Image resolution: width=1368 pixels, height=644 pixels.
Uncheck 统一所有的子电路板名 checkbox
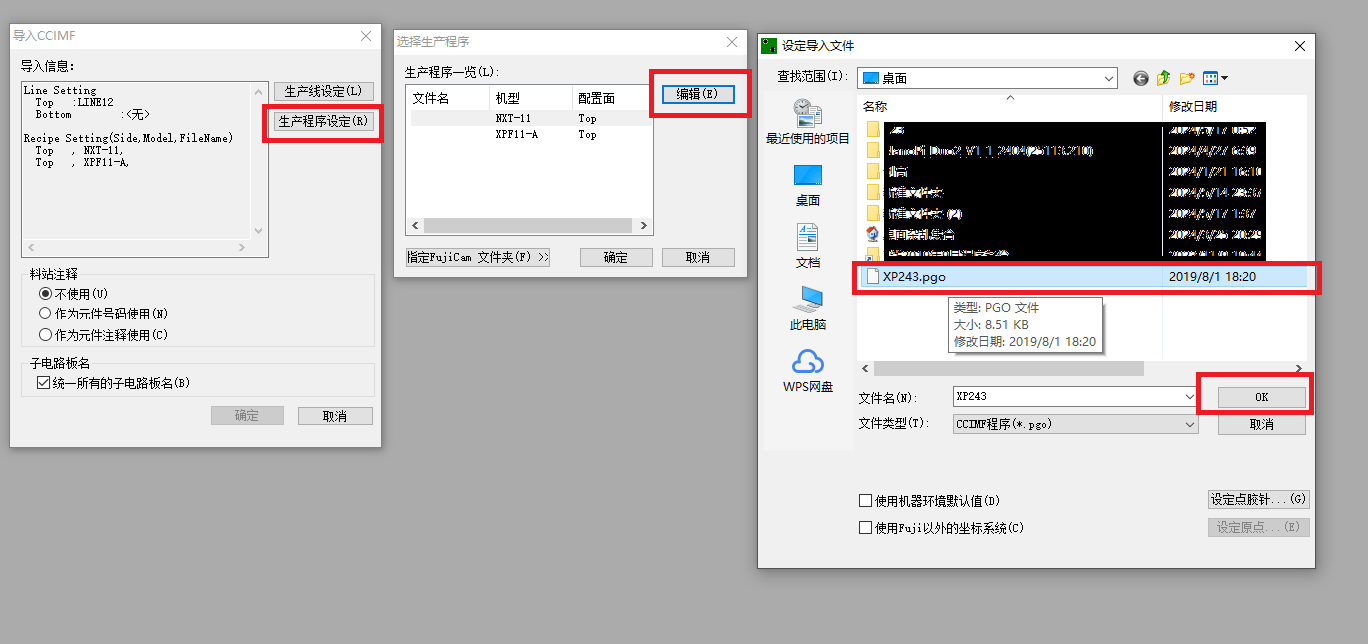[43, 383]
